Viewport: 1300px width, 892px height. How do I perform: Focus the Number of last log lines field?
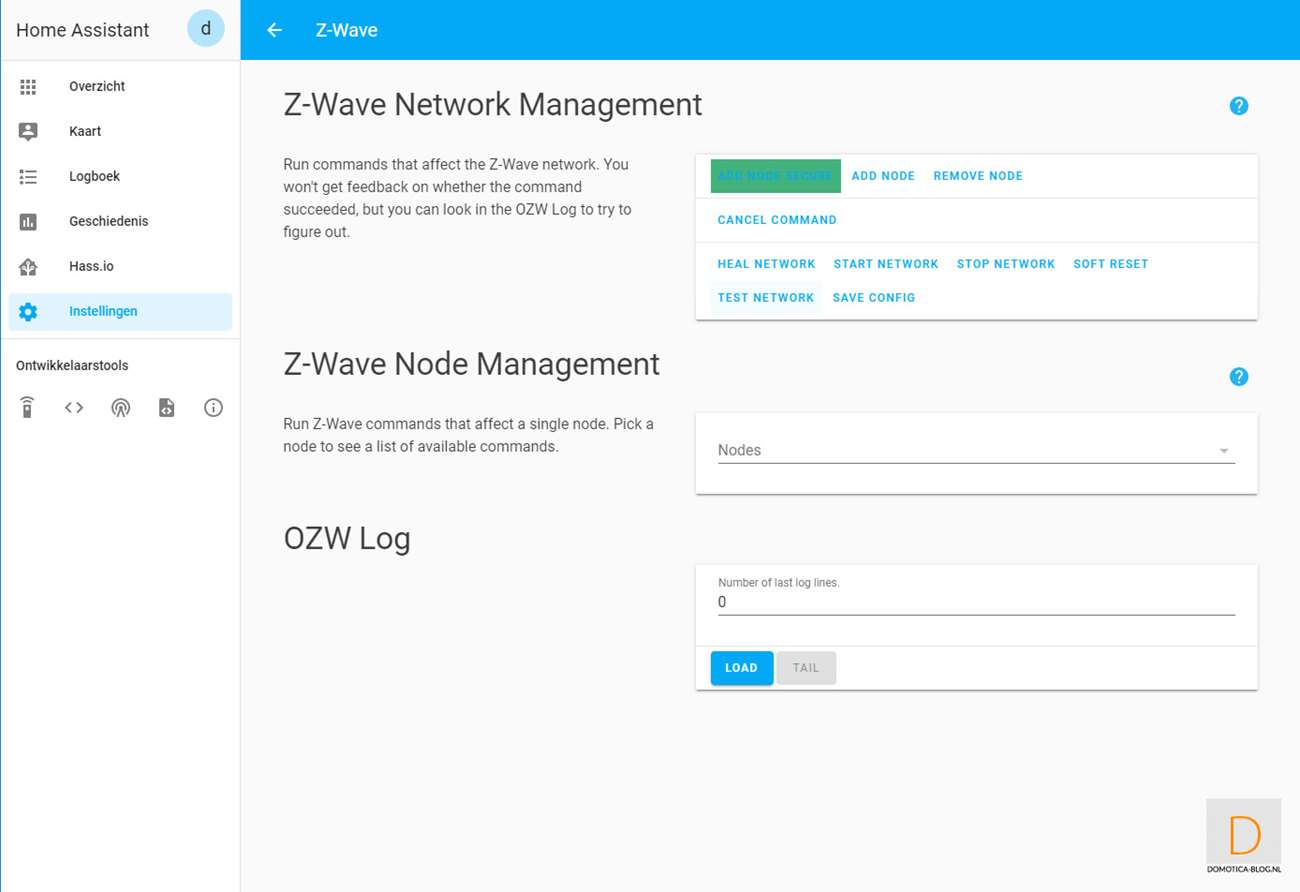coord(976,602)
